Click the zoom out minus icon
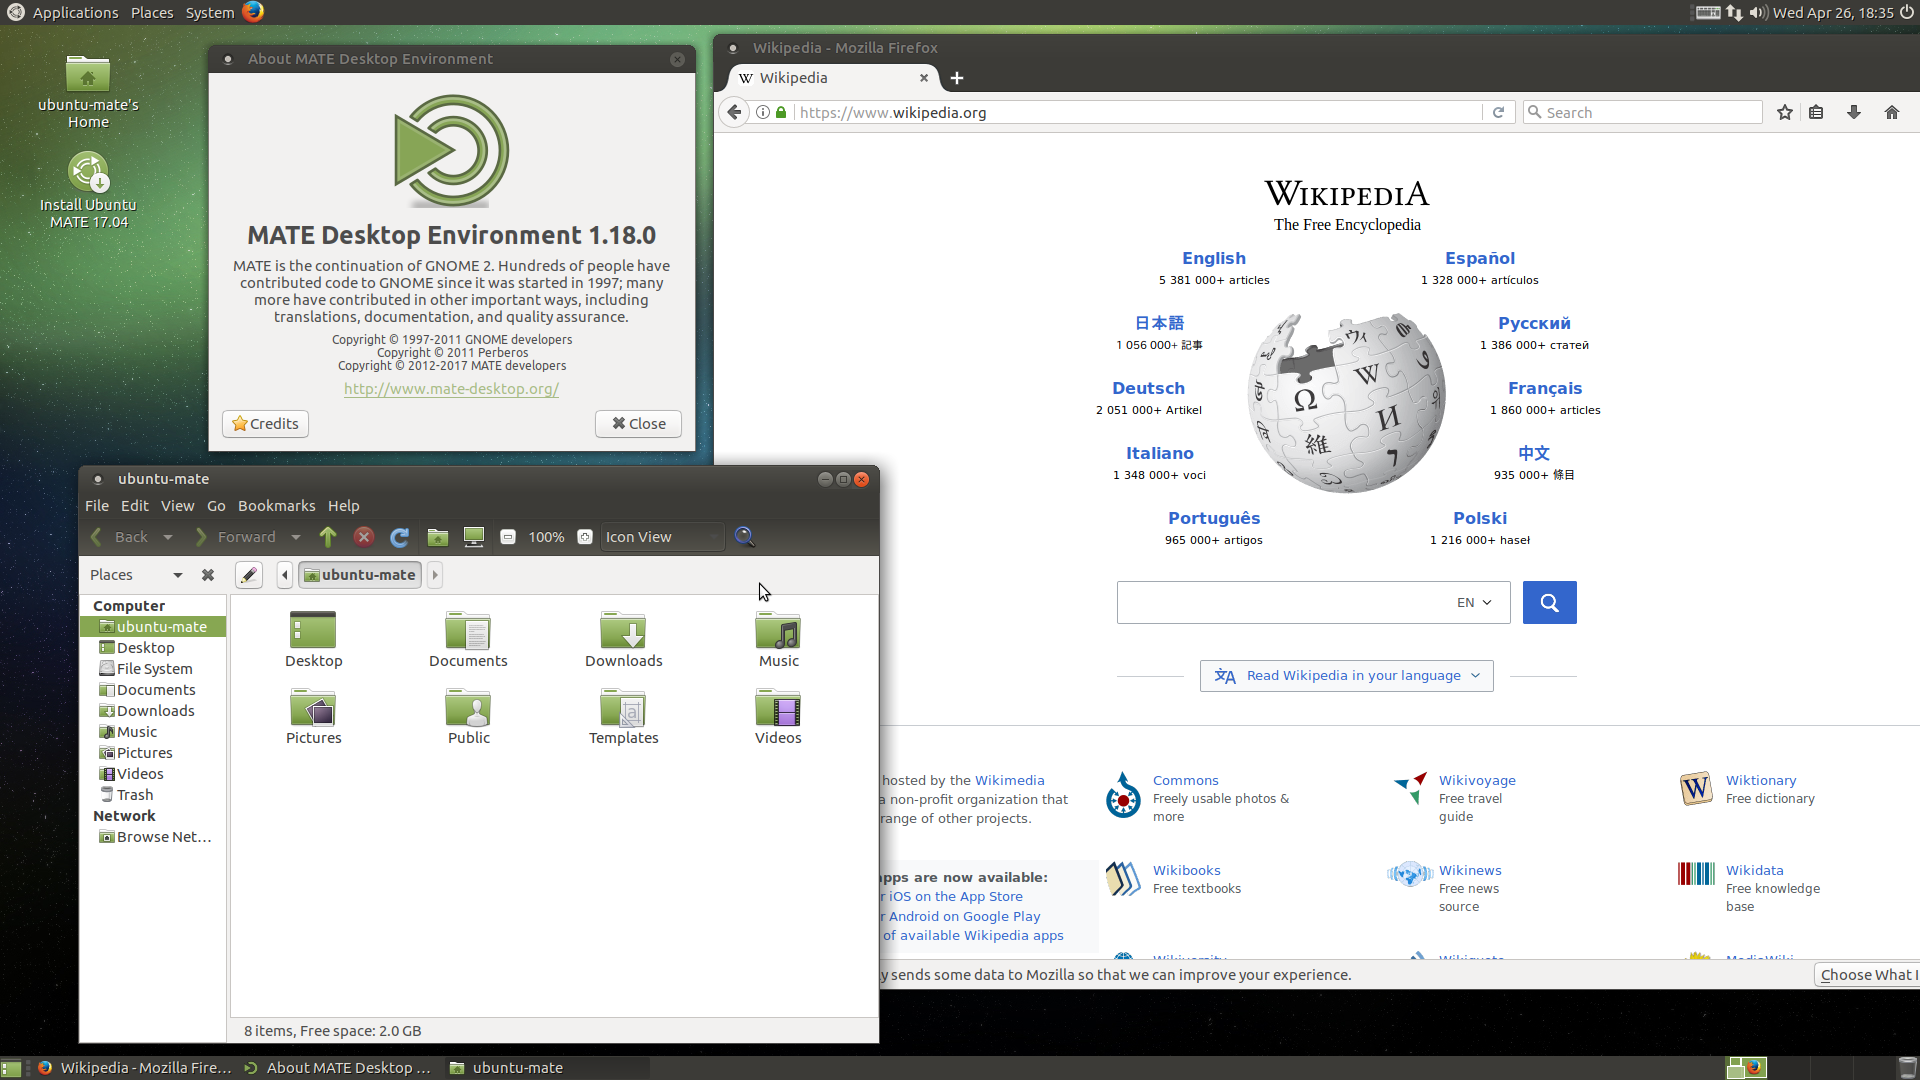 tap(508, 537)
